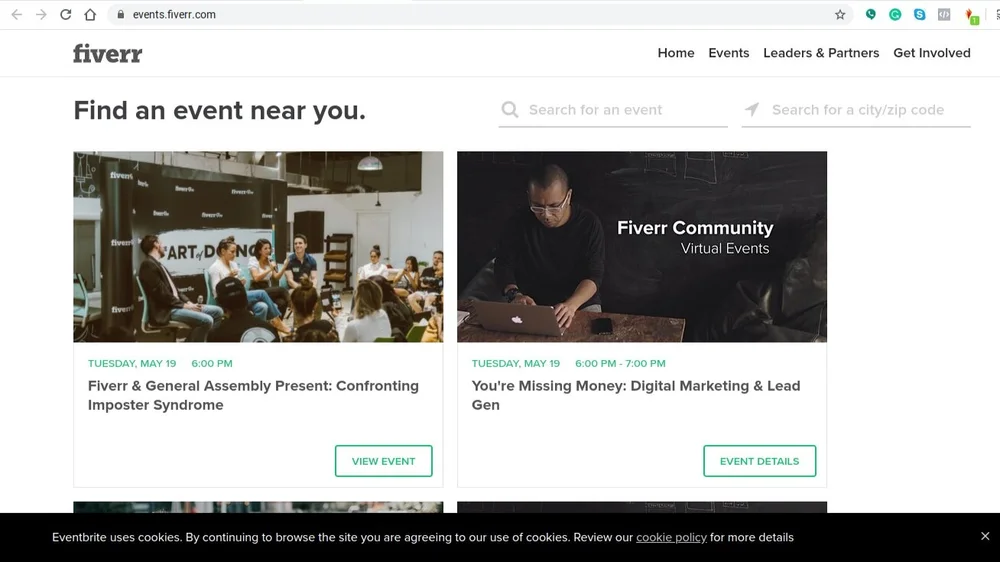The width and height of the screenshot is (1000, 562).
Task: Open the You're Missing Money event title
Action: tap(635, 395)
